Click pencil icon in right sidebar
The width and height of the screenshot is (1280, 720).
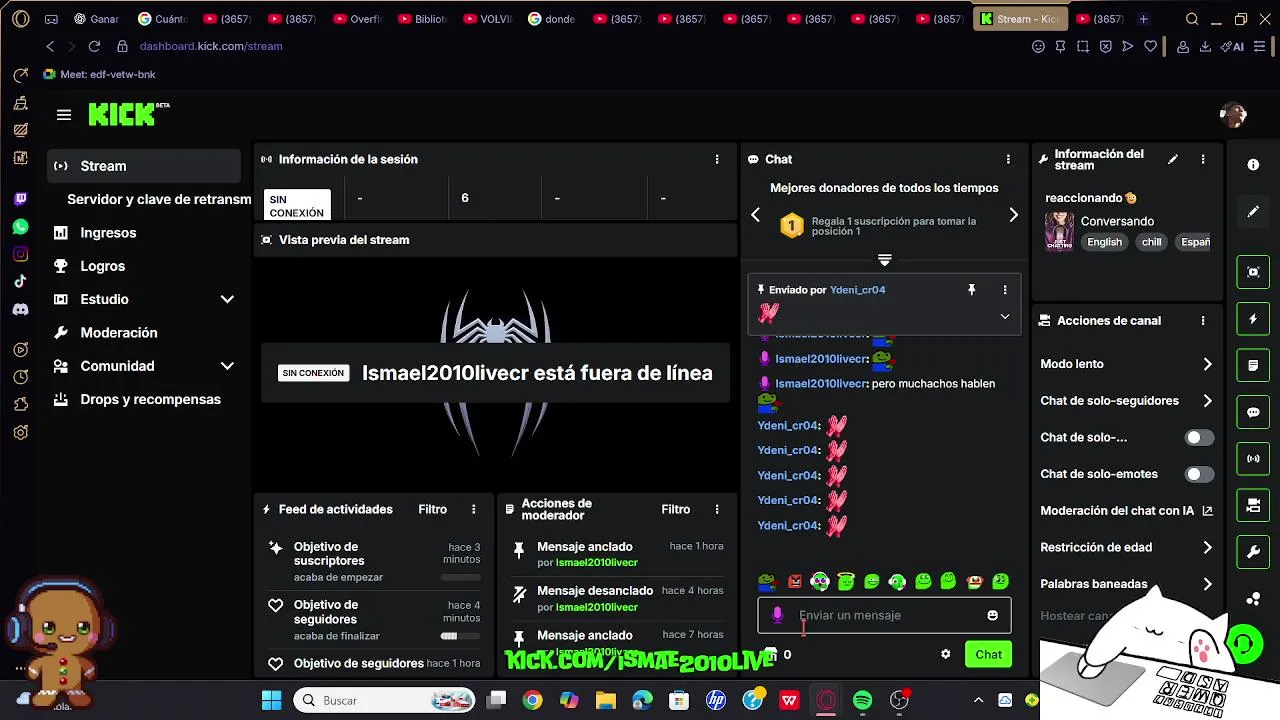[x=1253, y=211]
